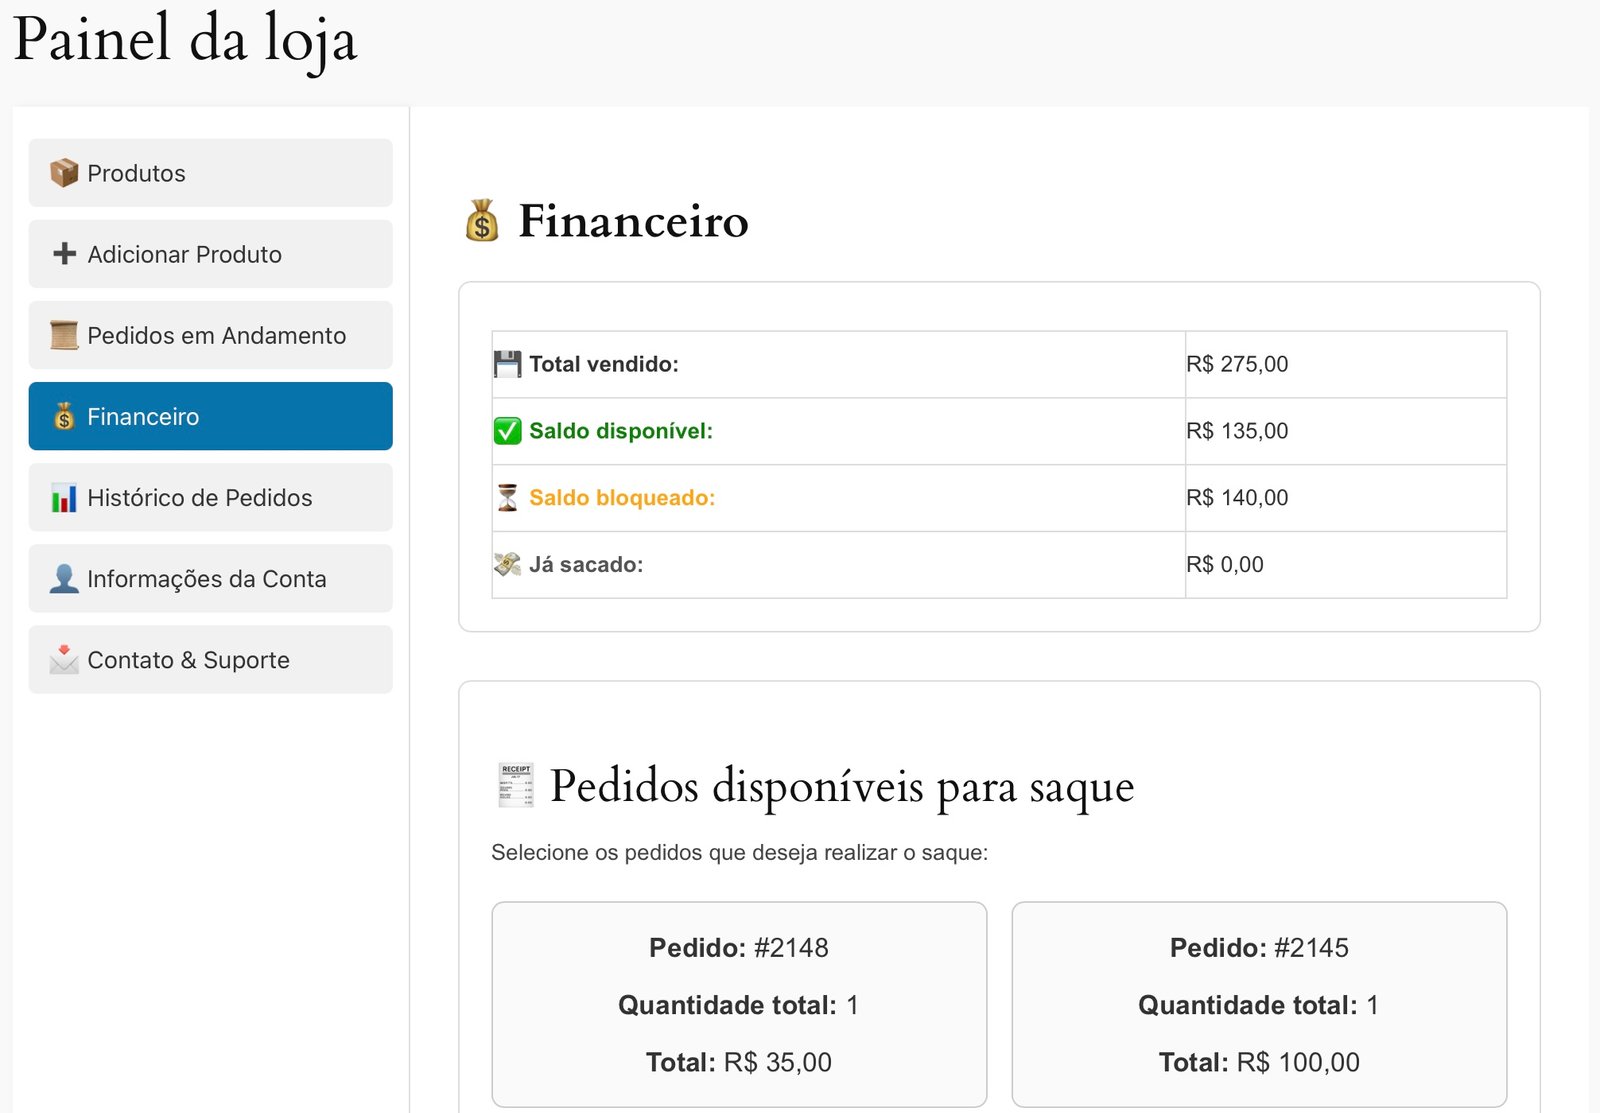Select the order card Pedido #2145
This screenshot has width=1600, height=1113.
(x=1259, y=1004)
